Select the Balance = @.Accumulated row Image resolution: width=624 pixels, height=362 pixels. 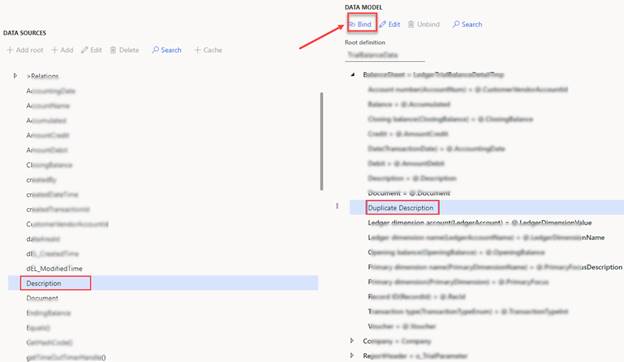409,104
